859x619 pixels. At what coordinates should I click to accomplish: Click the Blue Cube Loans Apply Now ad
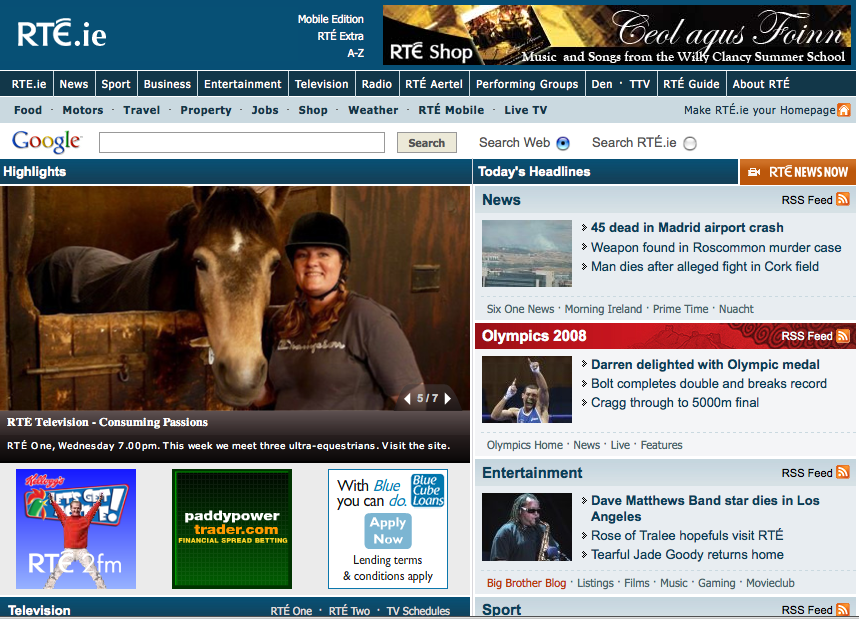388,529
